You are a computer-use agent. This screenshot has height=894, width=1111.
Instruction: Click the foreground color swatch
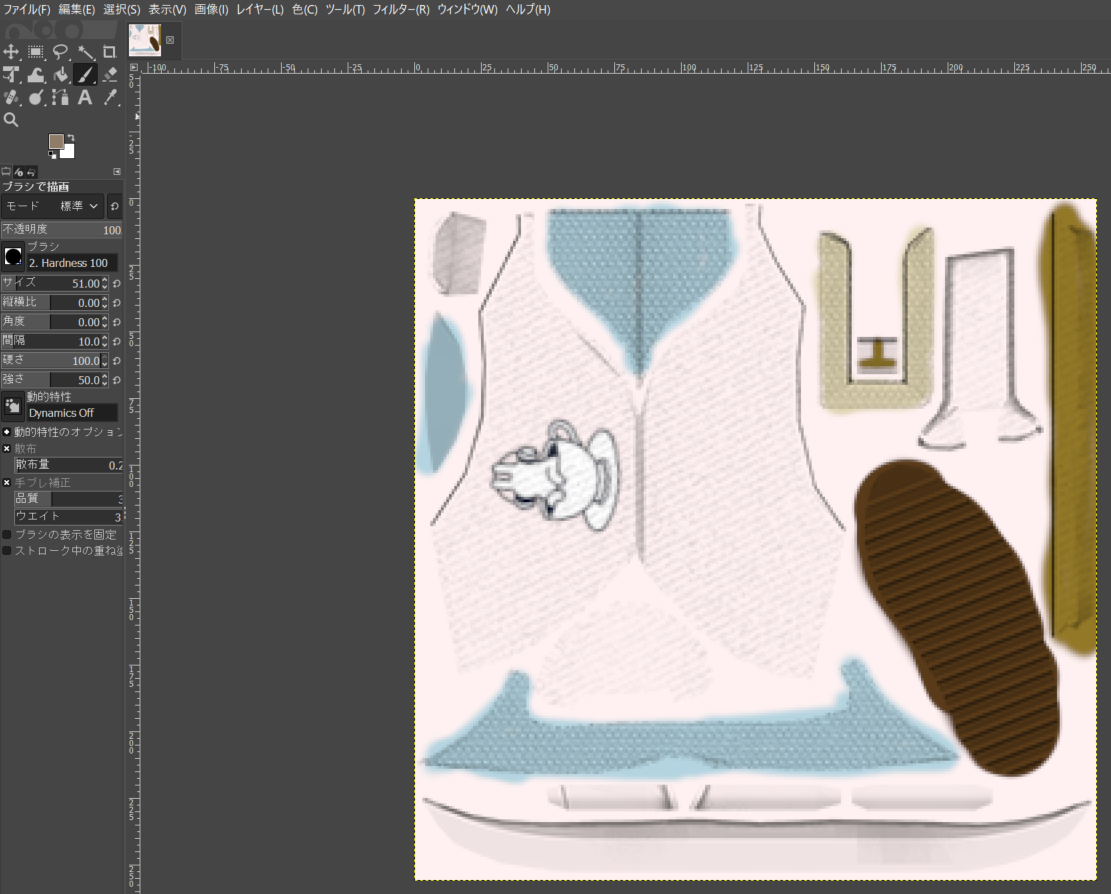(57, 142)
